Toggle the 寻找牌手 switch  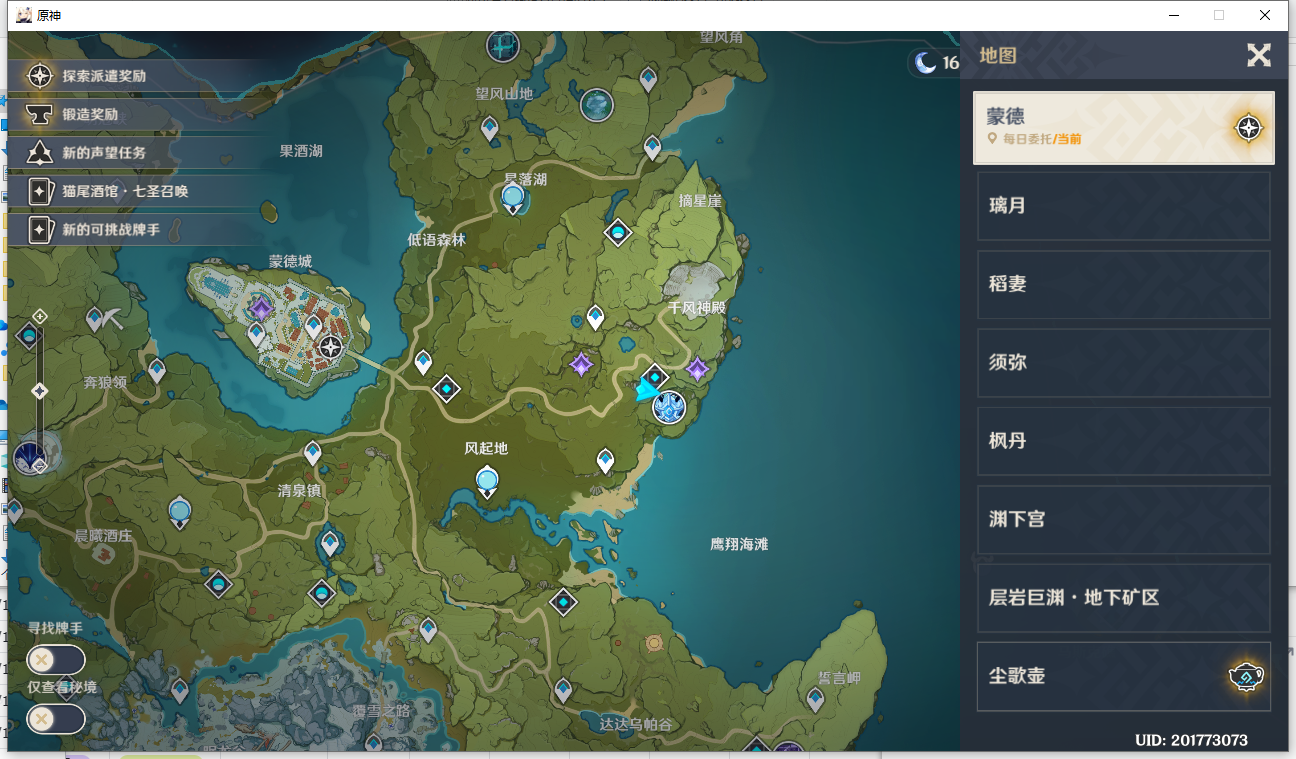click(56, 660)
